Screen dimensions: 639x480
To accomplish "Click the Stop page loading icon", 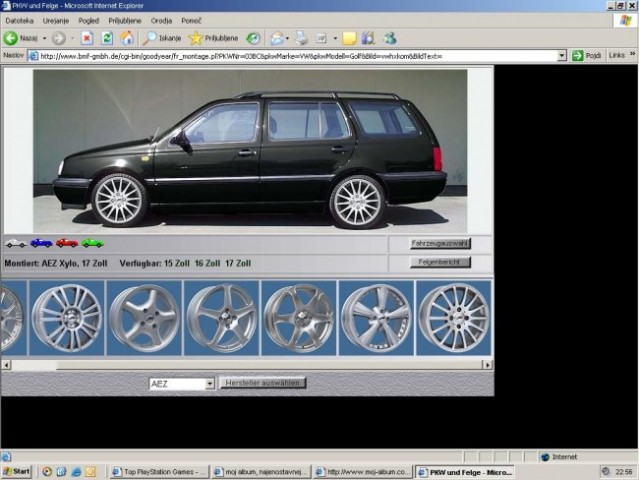I will pos(87,38).
